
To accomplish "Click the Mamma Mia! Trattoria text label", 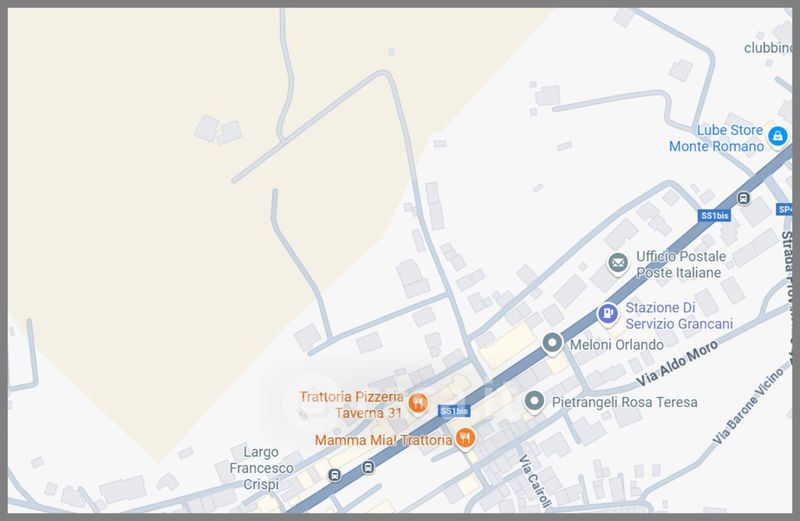I will 383,440.
